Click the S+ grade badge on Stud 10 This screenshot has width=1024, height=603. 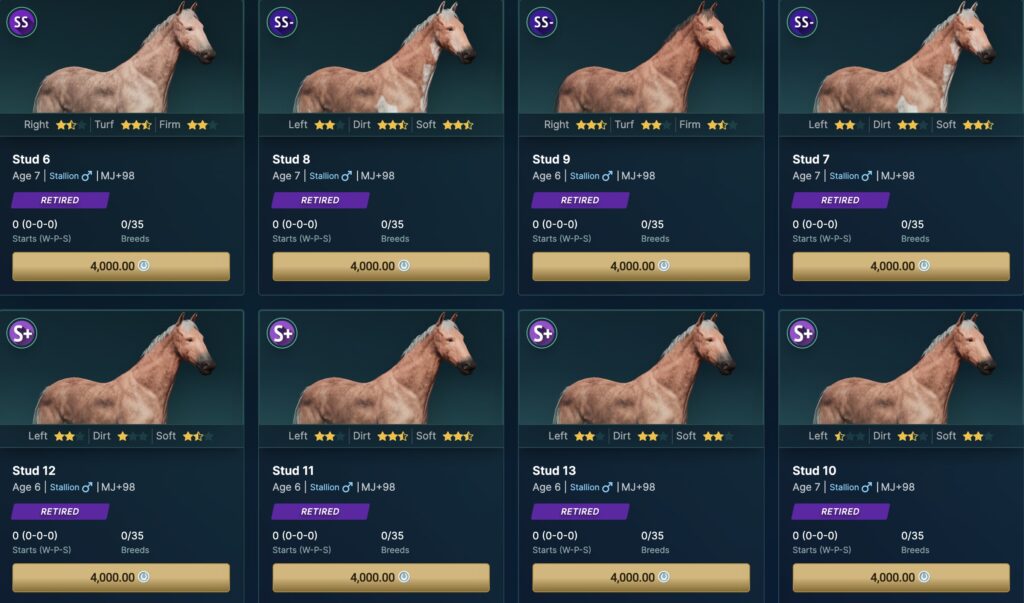click(x=802, y=333)
